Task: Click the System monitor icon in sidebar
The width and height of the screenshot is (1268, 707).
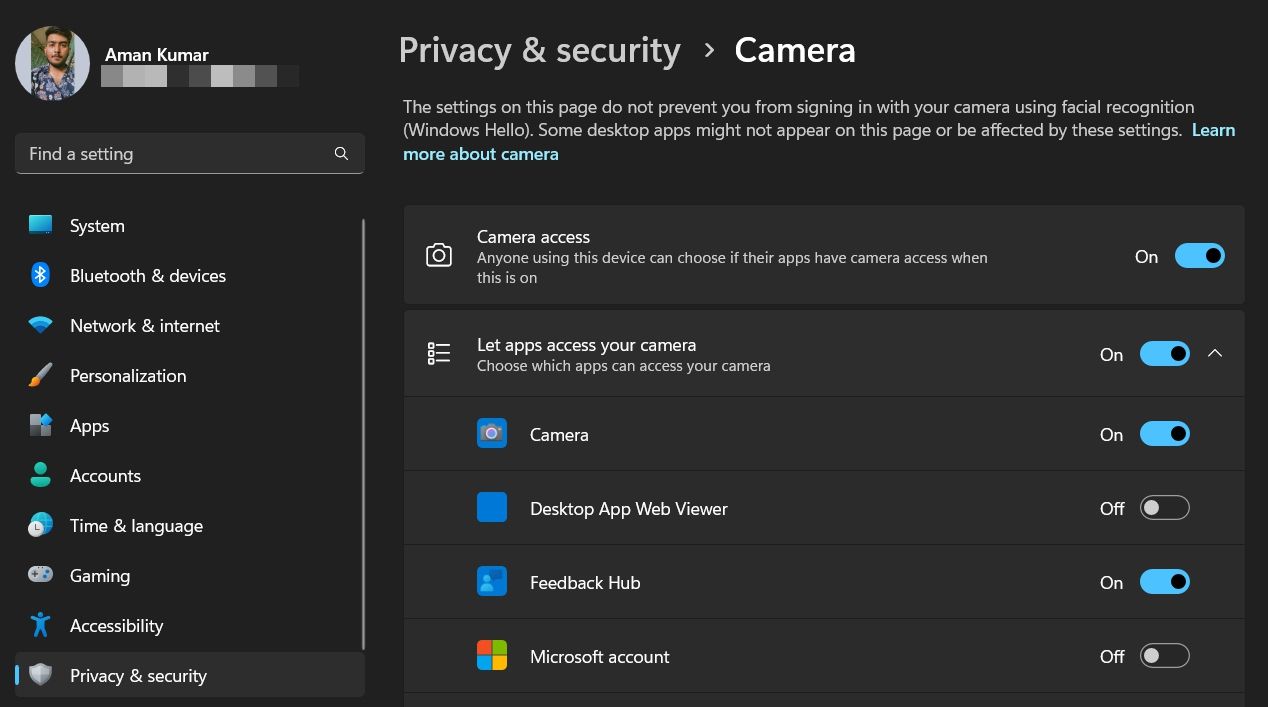Action: 40,225
